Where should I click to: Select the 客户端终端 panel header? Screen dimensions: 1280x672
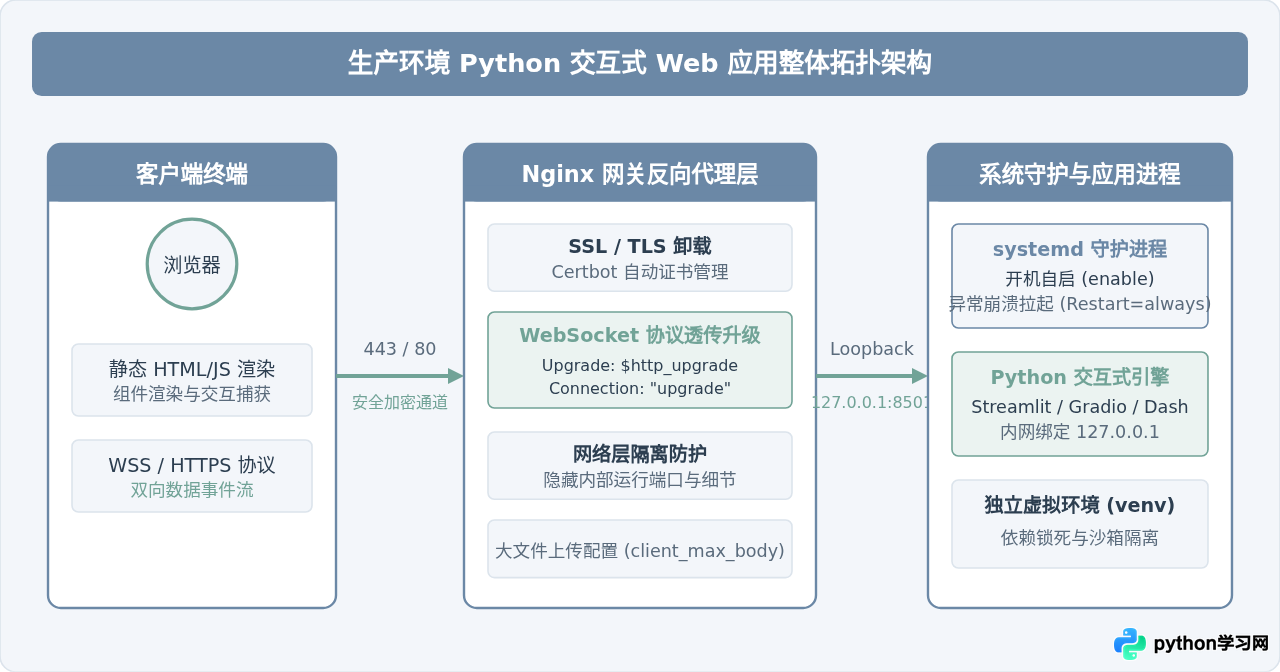pos(192,173)
